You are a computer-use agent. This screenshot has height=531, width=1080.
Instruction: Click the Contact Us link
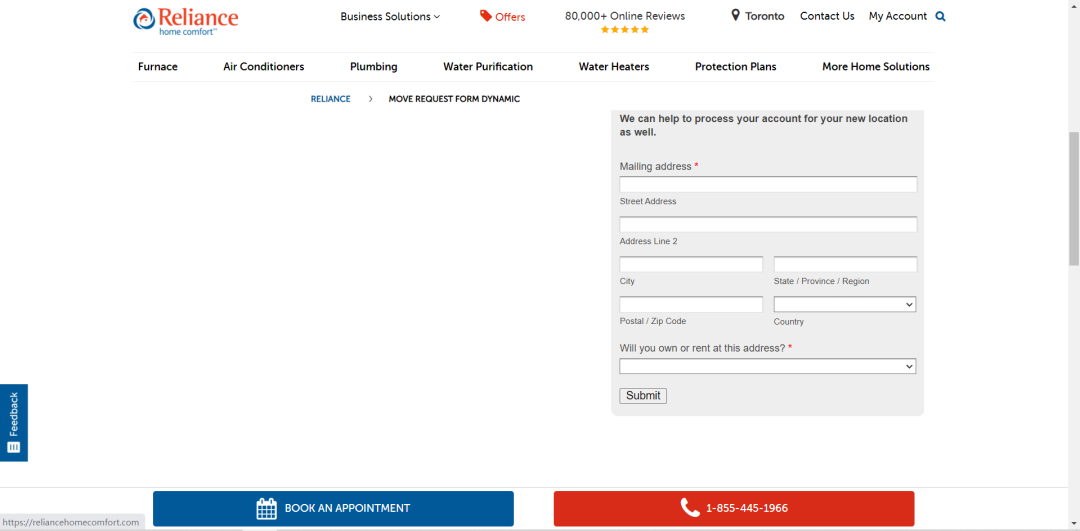[827, 16]
